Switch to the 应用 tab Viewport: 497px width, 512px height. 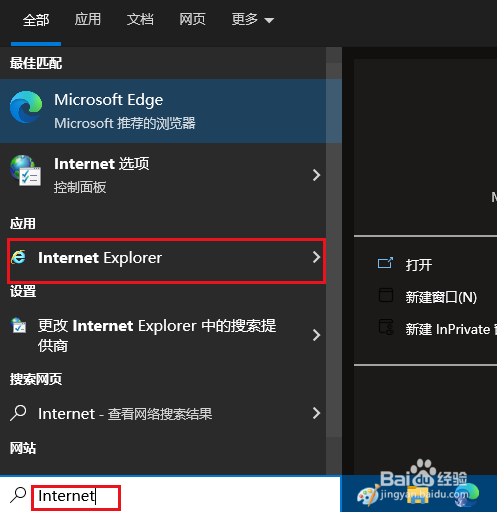click(87, 19)
